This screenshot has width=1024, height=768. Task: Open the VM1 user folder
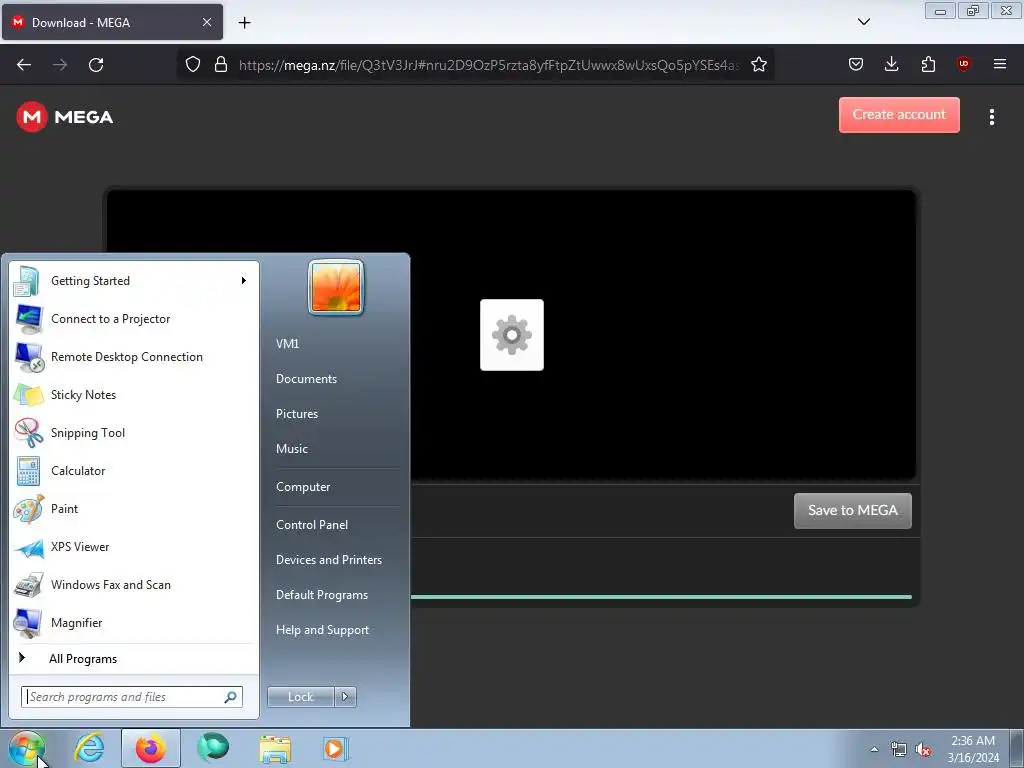click(x=287, y=344)
